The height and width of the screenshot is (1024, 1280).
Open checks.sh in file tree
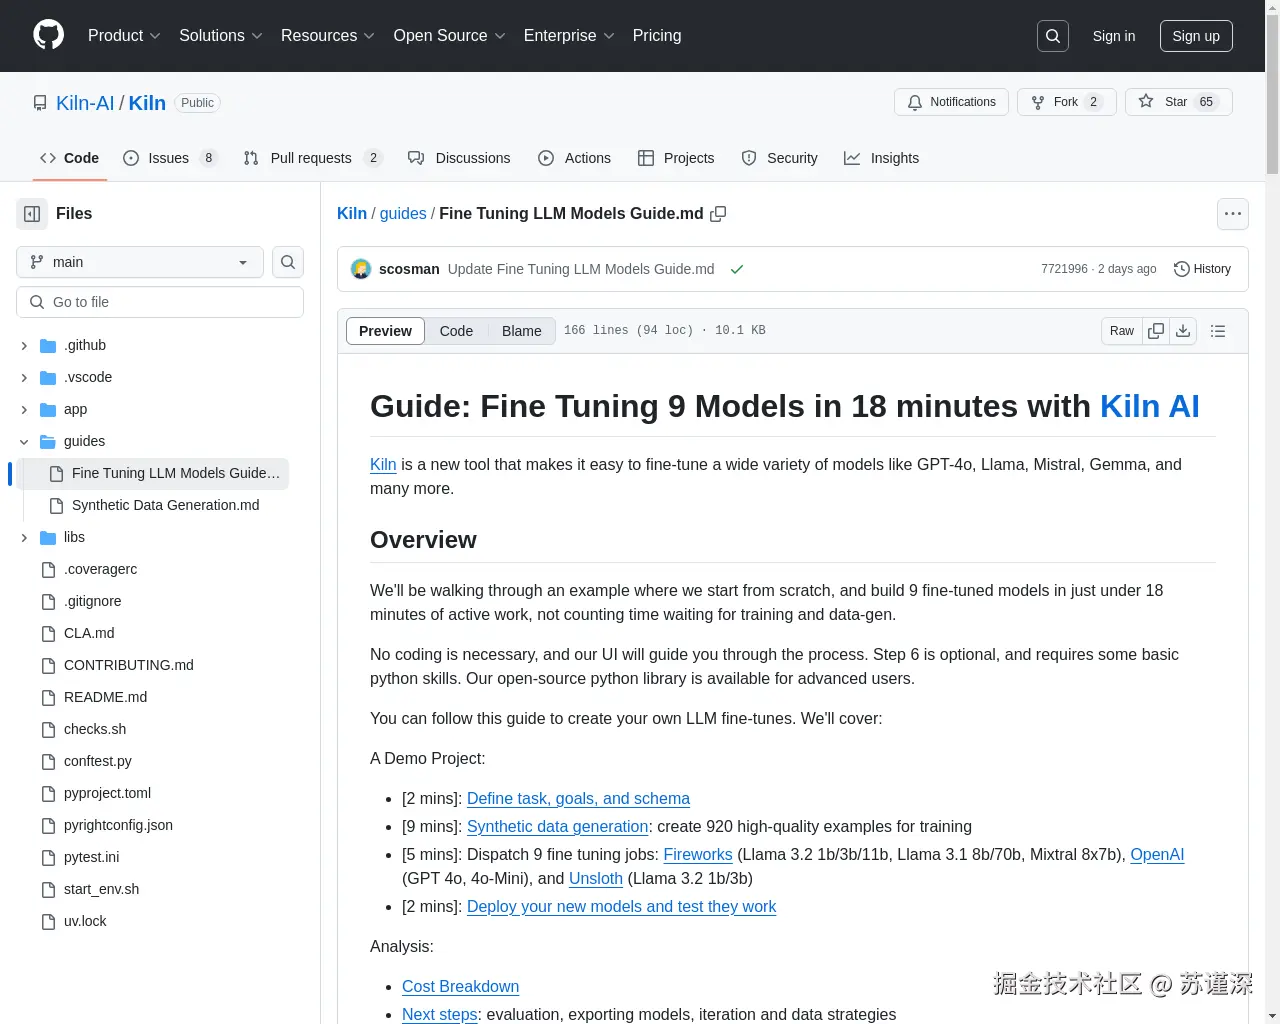point(94,729)
